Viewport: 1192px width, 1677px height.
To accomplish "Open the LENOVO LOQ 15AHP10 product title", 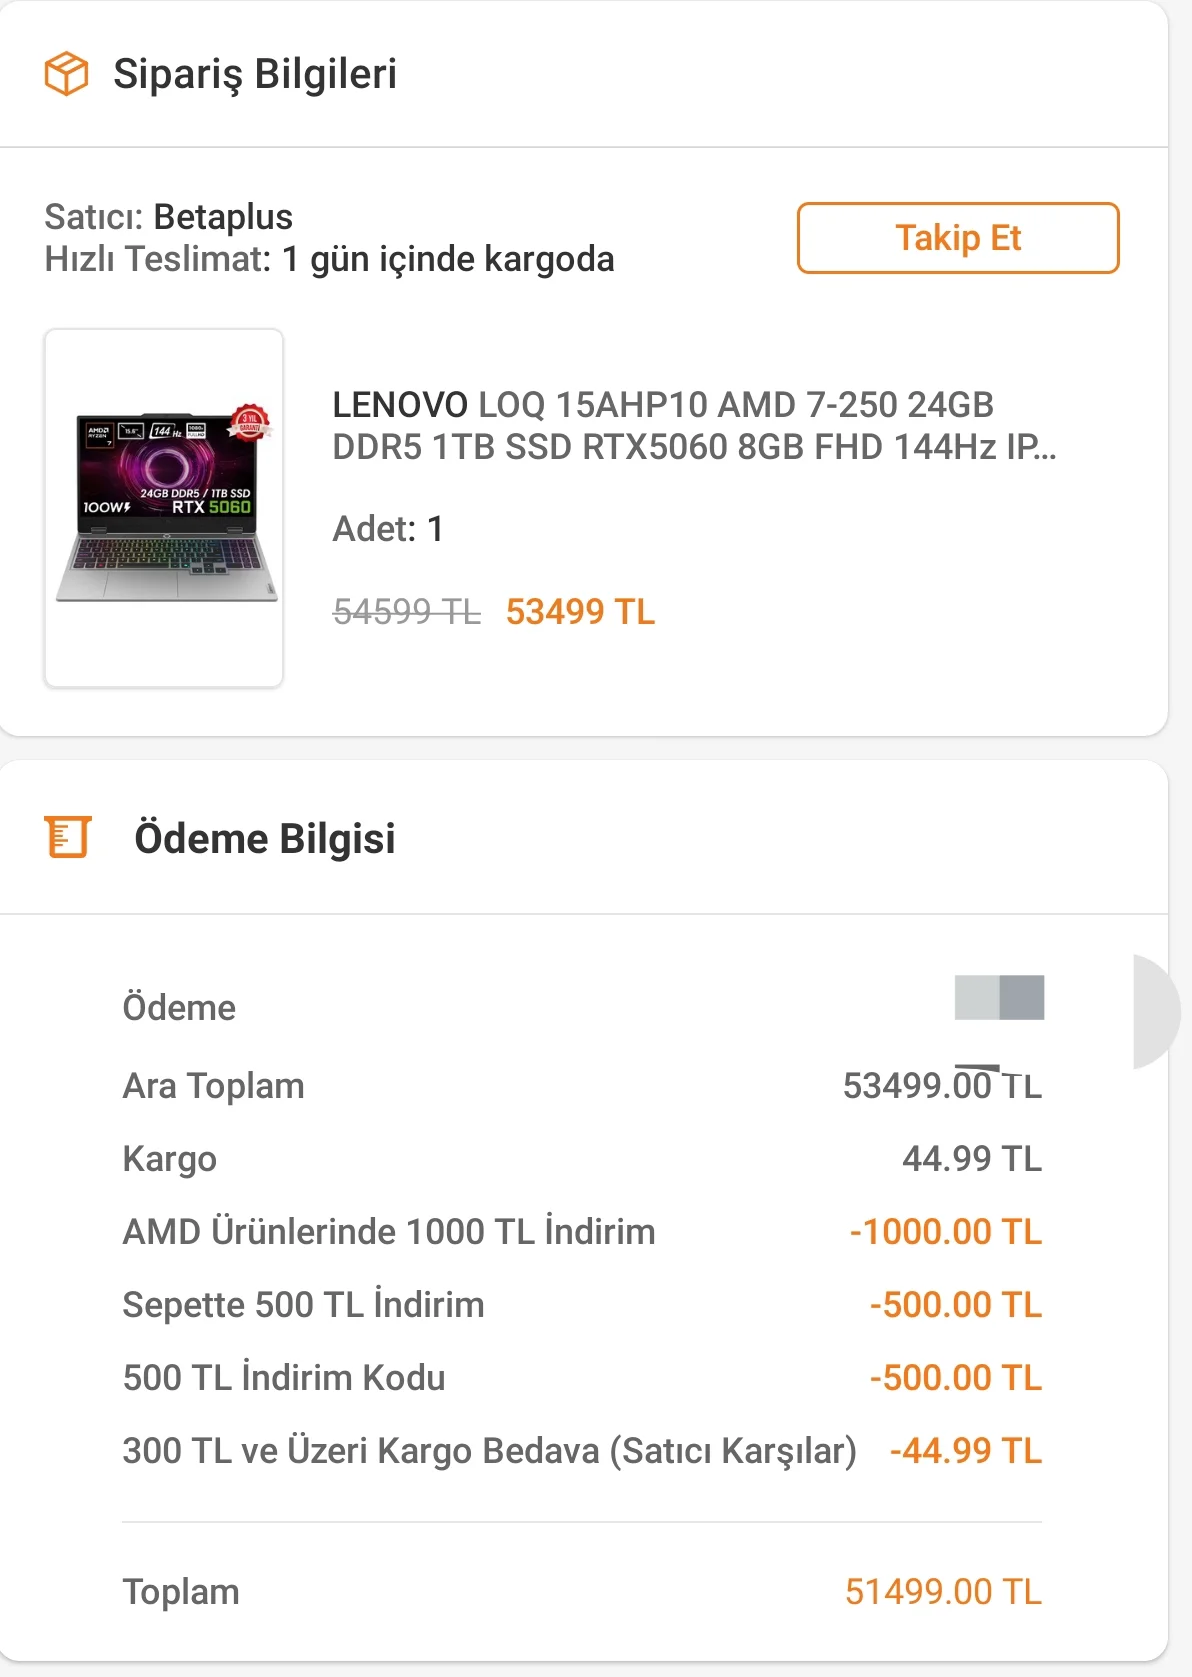I will [x=693, y=426].
